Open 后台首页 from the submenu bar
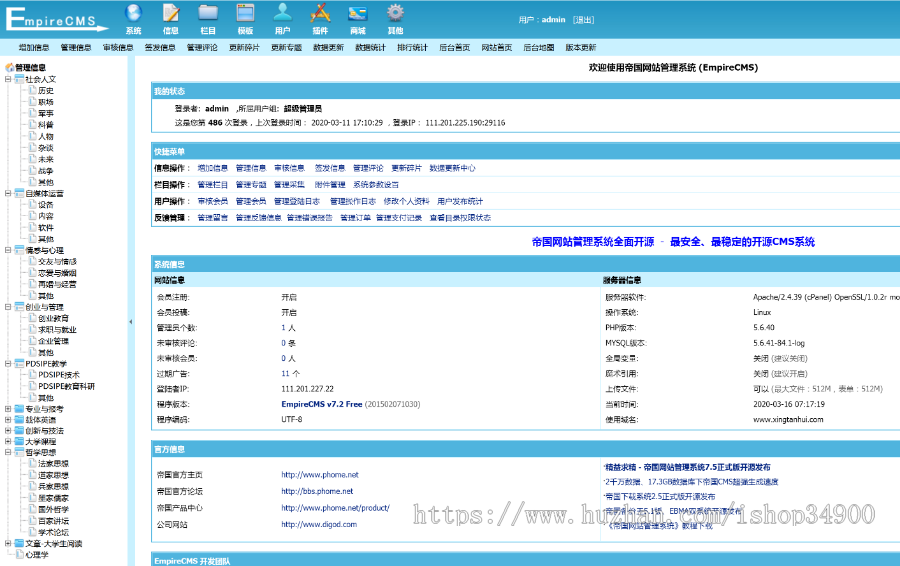This screenshot has width=900, height=566. (455, 48)
